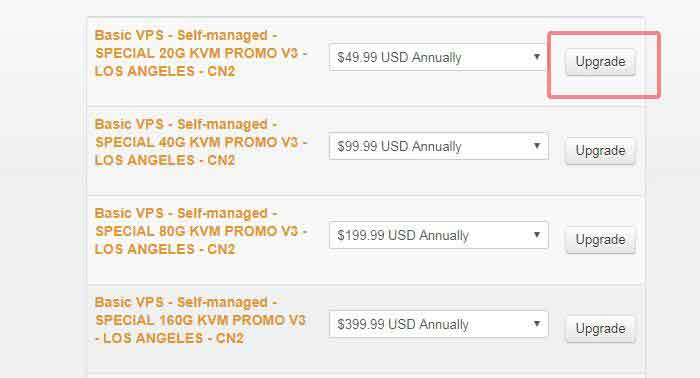The image size is (700, 378).
Task: Open the $199.99 USD Annually billing dropdown
Action: pyautogui.click(x=438, y=235)
